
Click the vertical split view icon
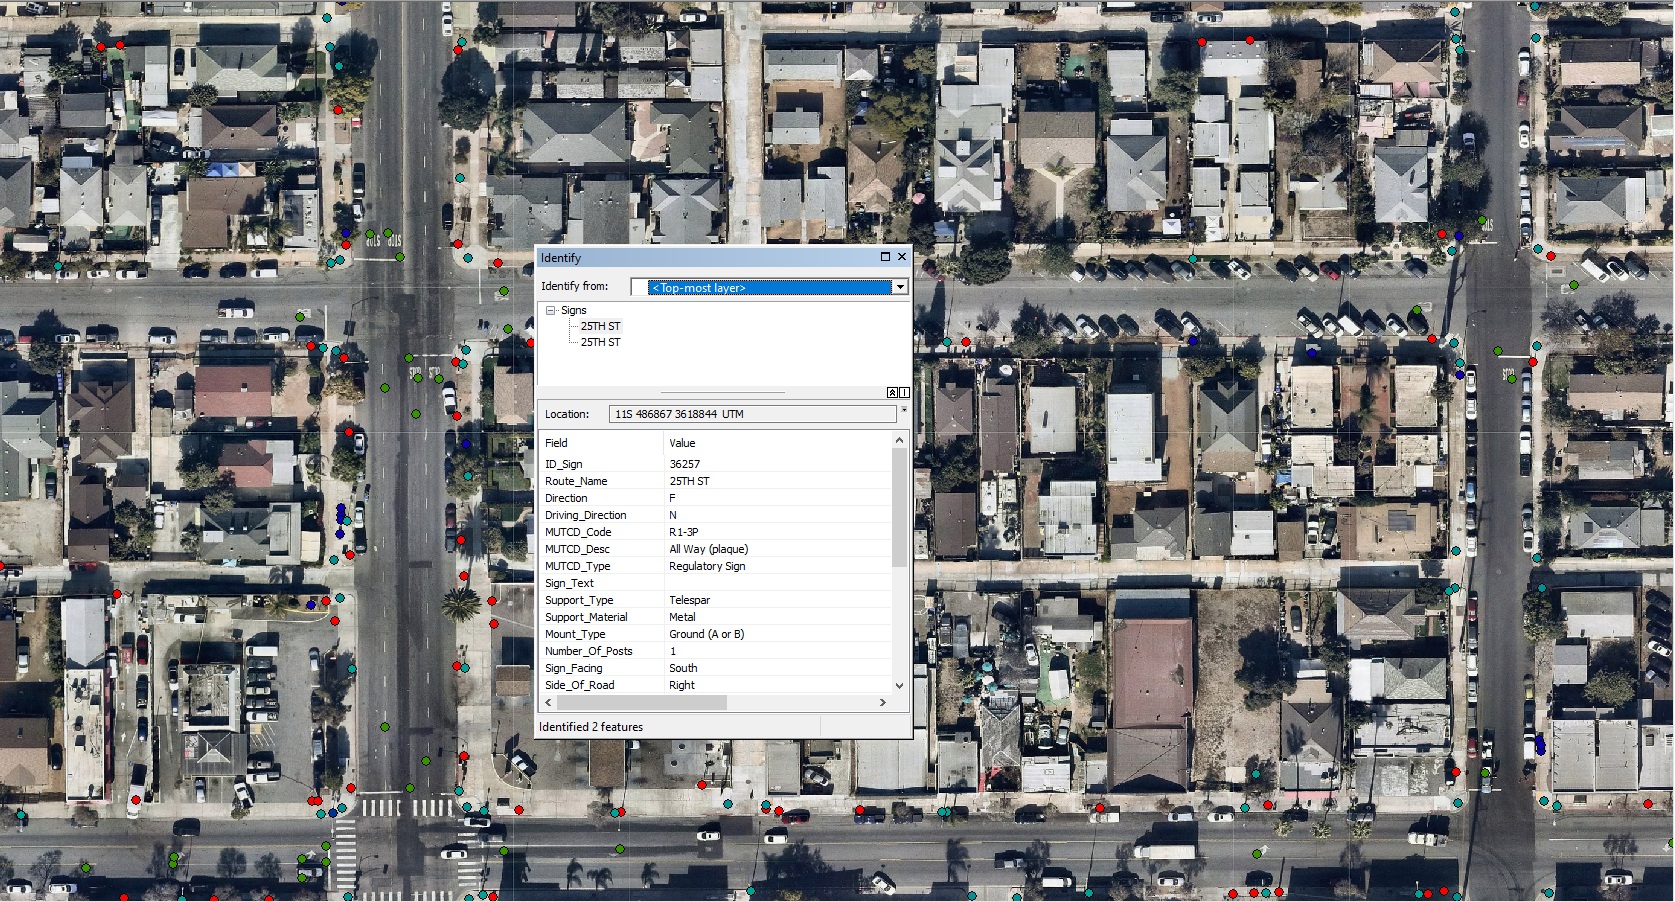(x=904, y=392)
